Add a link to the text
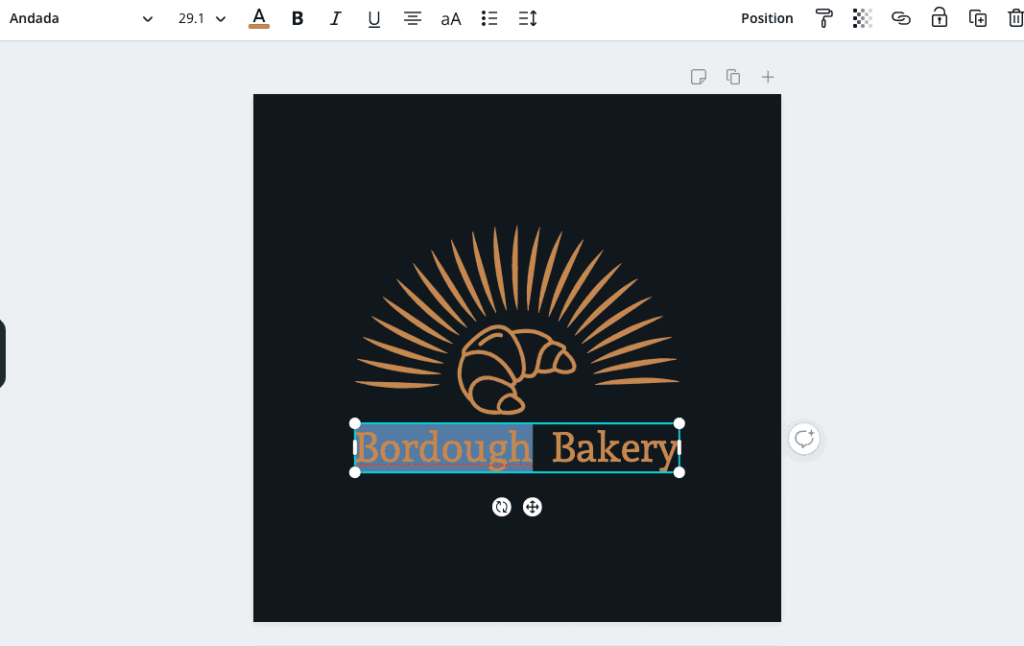Screen dimensions: 1024x646 click(901, 18)
